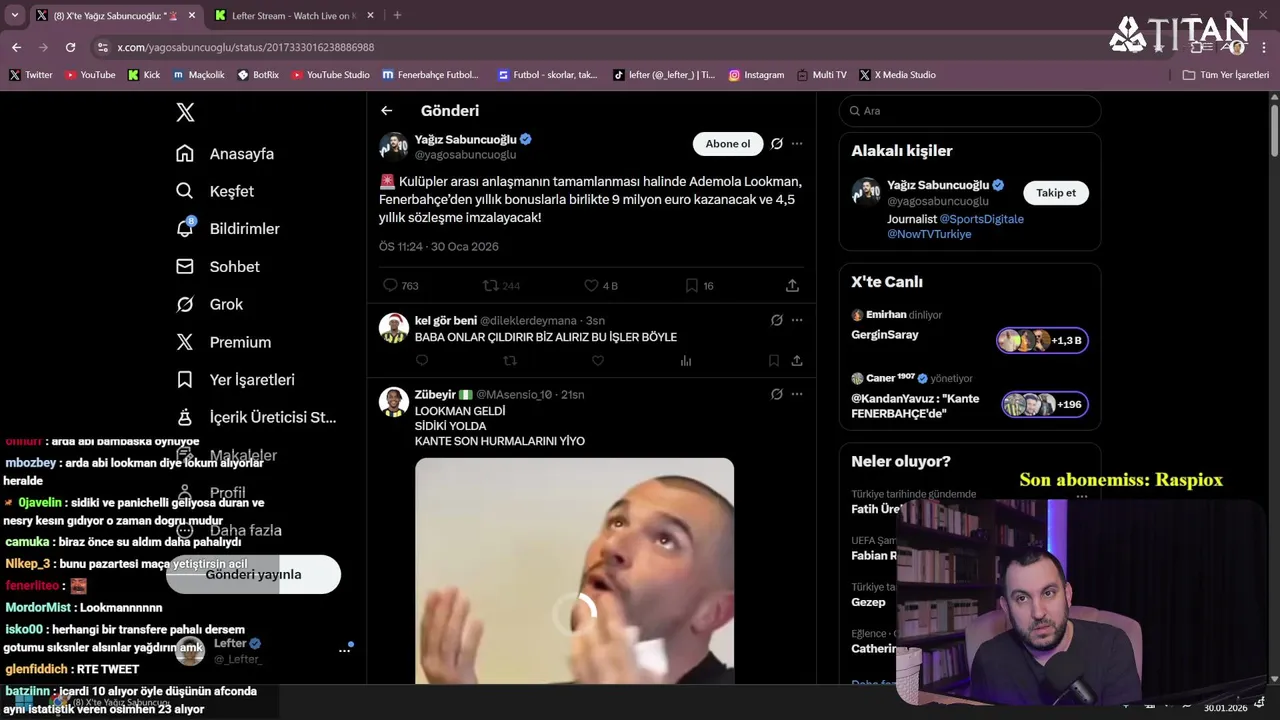1280x720 pixels.
Task: Open Anasayfa home page
Action: 225,153
